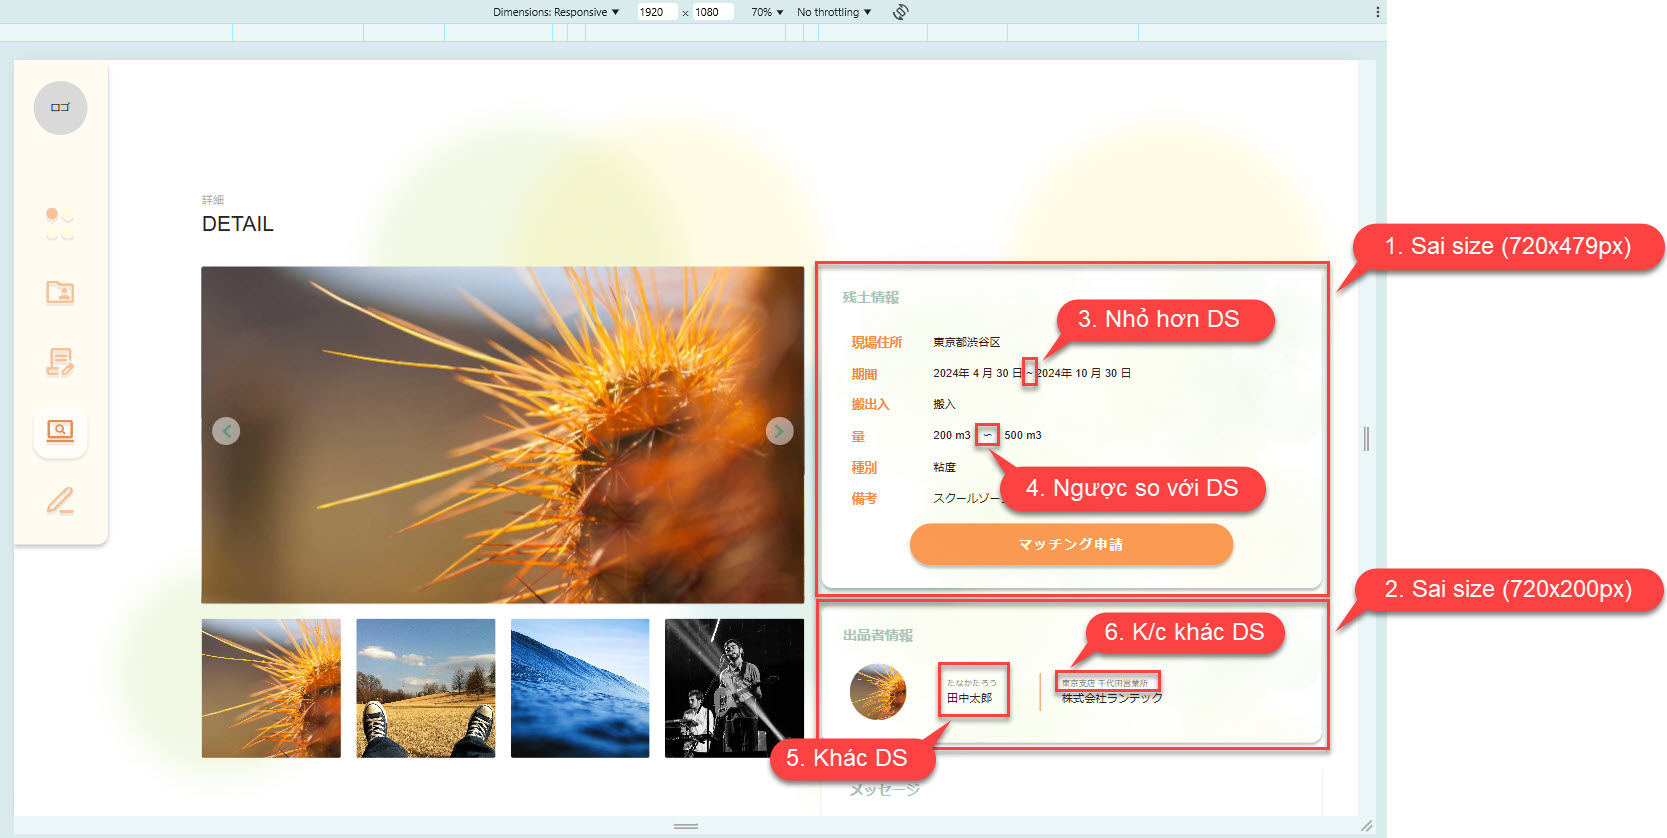
Task: Click the seller's round avatar photo
Action: point(878,691)
